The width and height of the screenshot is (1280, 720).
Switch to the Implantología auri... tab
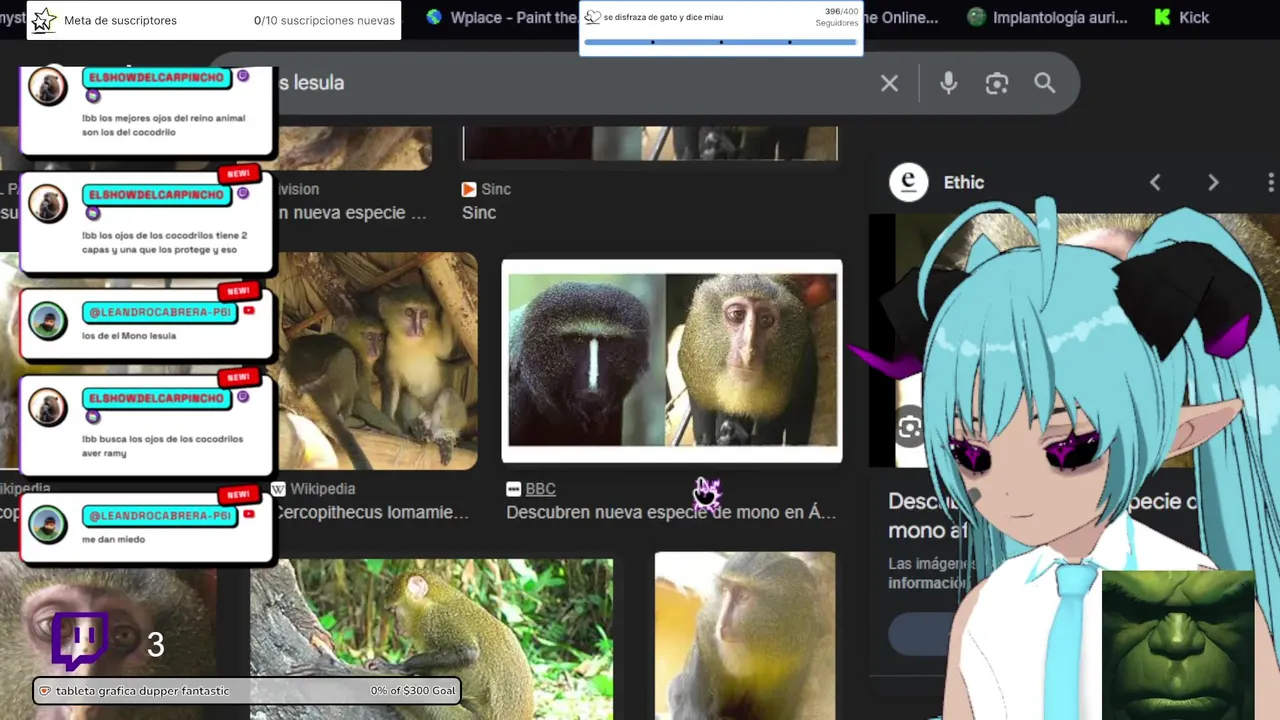point(1046,17)
